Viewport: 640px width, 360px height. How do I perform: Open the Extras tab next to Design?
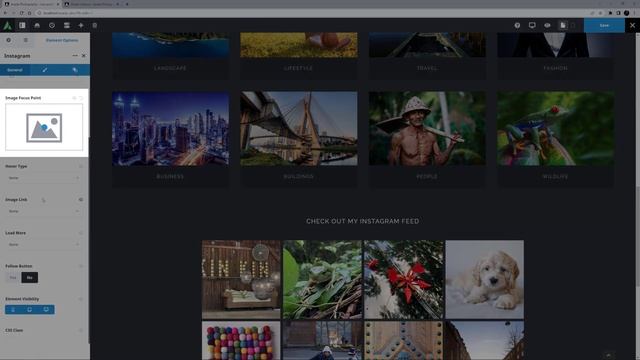click(75, 70)
